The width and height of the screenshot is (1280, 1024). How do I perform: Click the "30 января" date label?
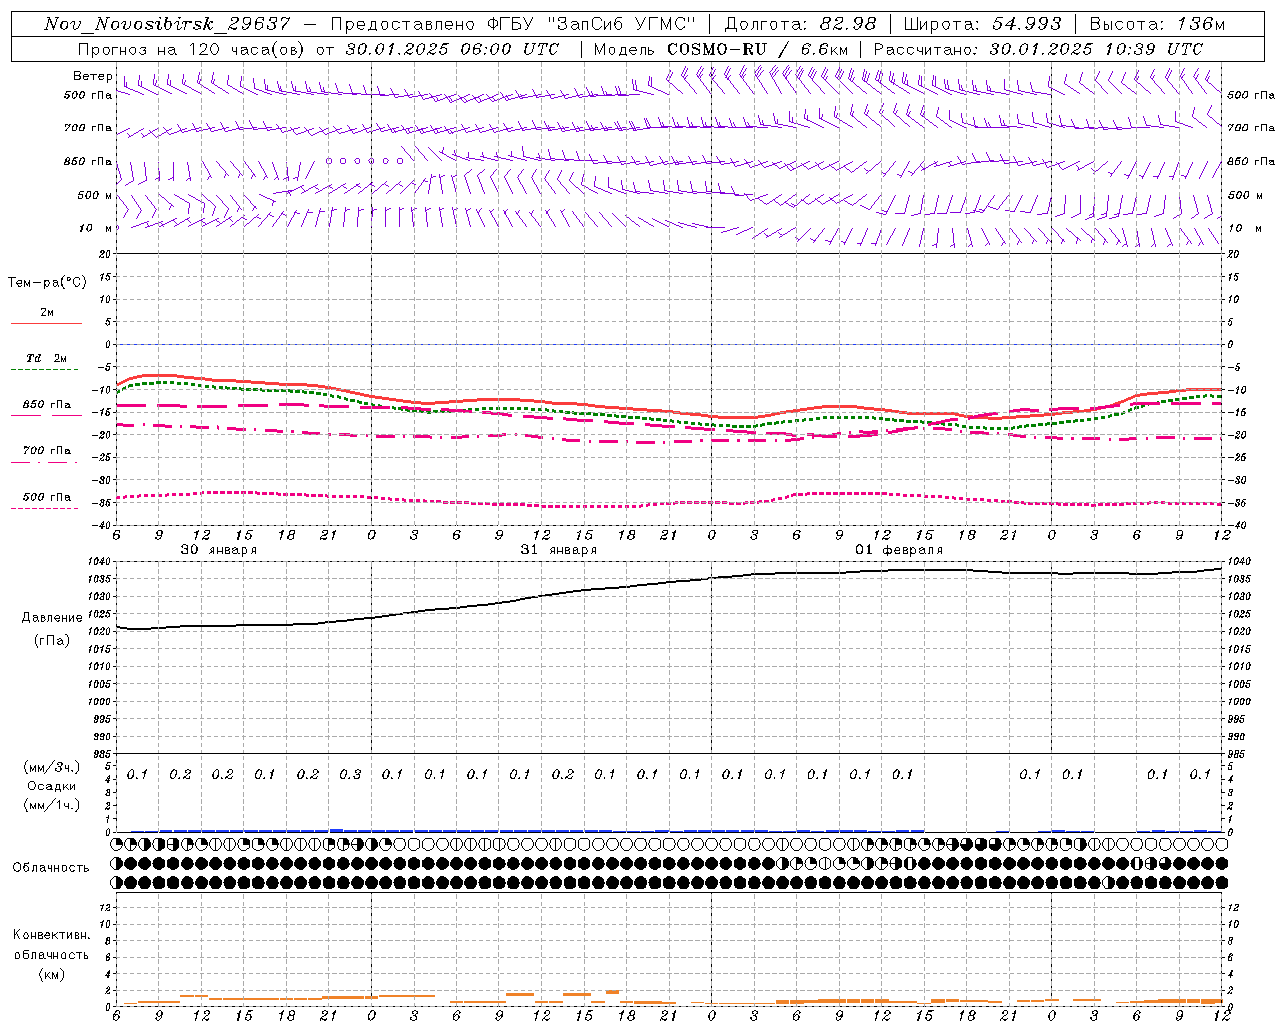tap(218, 550)
